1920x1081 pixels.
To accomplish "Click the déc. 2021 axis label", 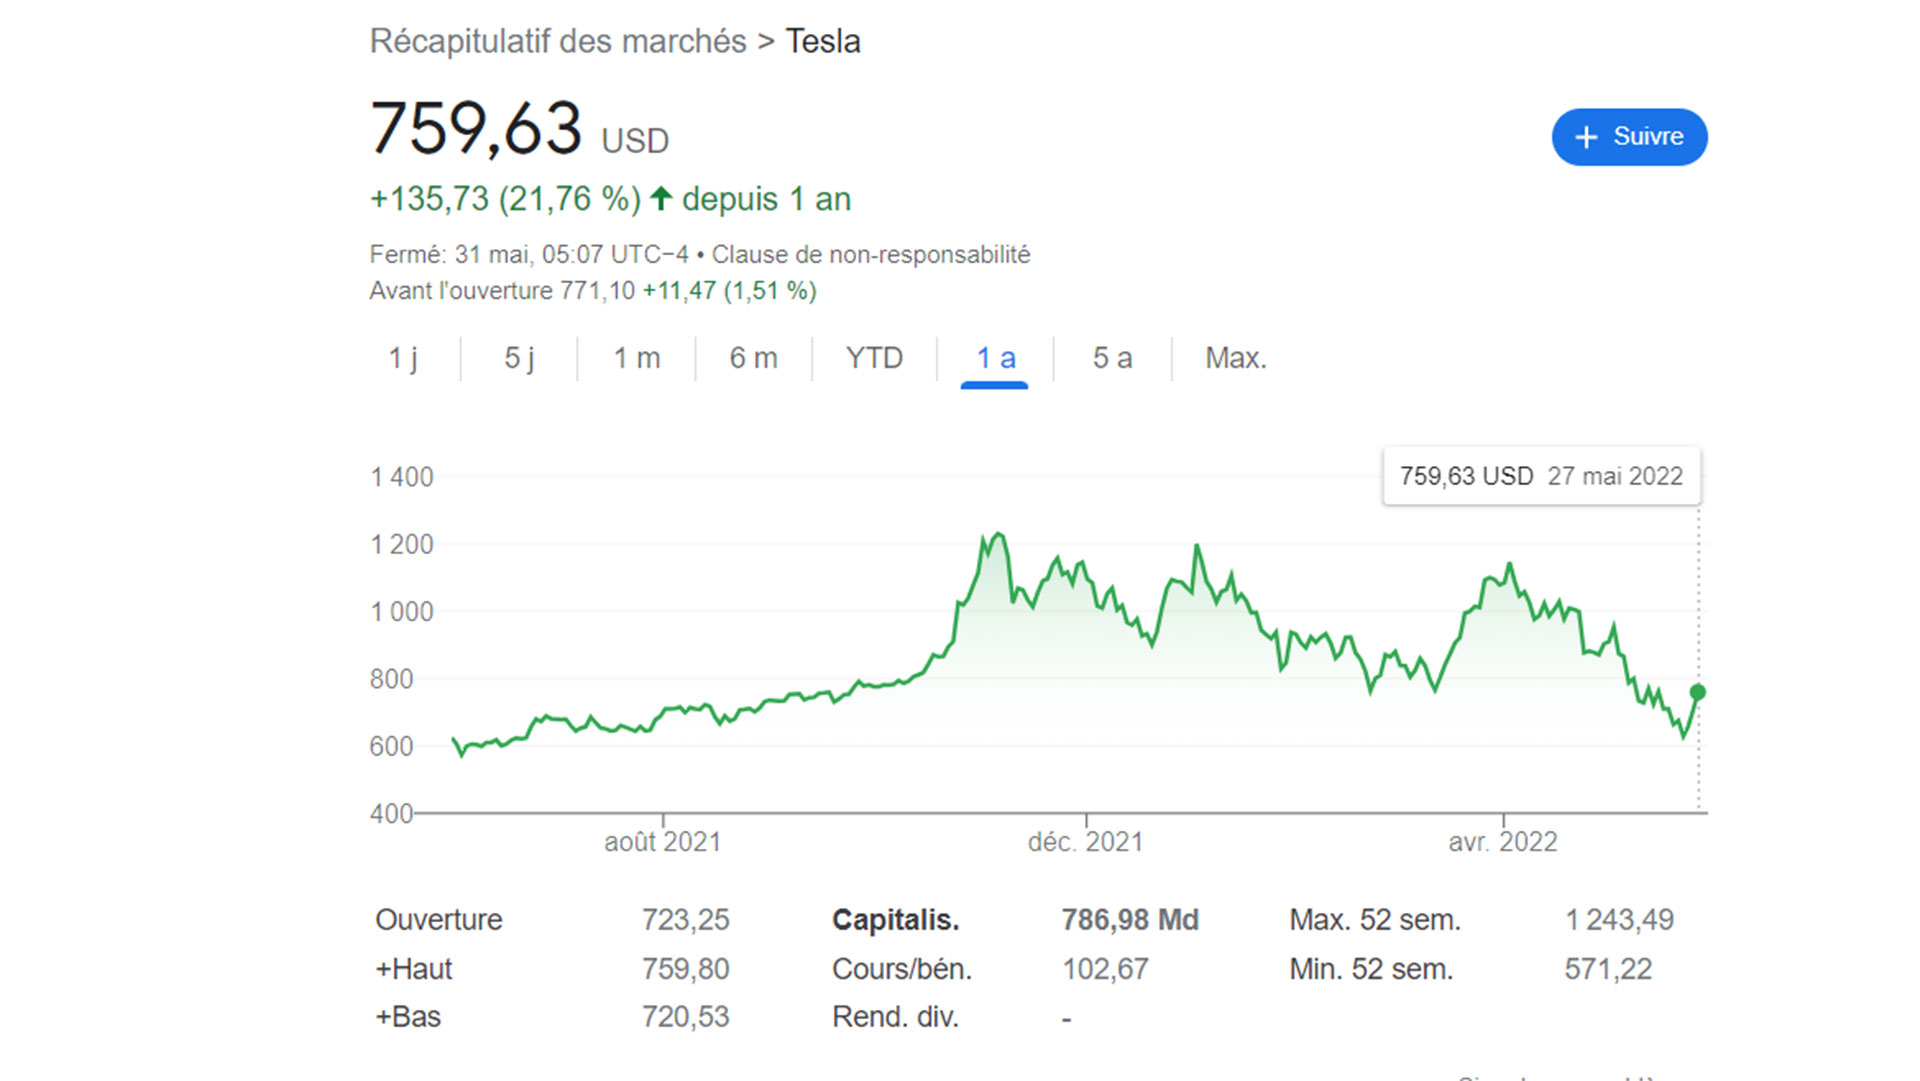I will (x=1085, y=842).
